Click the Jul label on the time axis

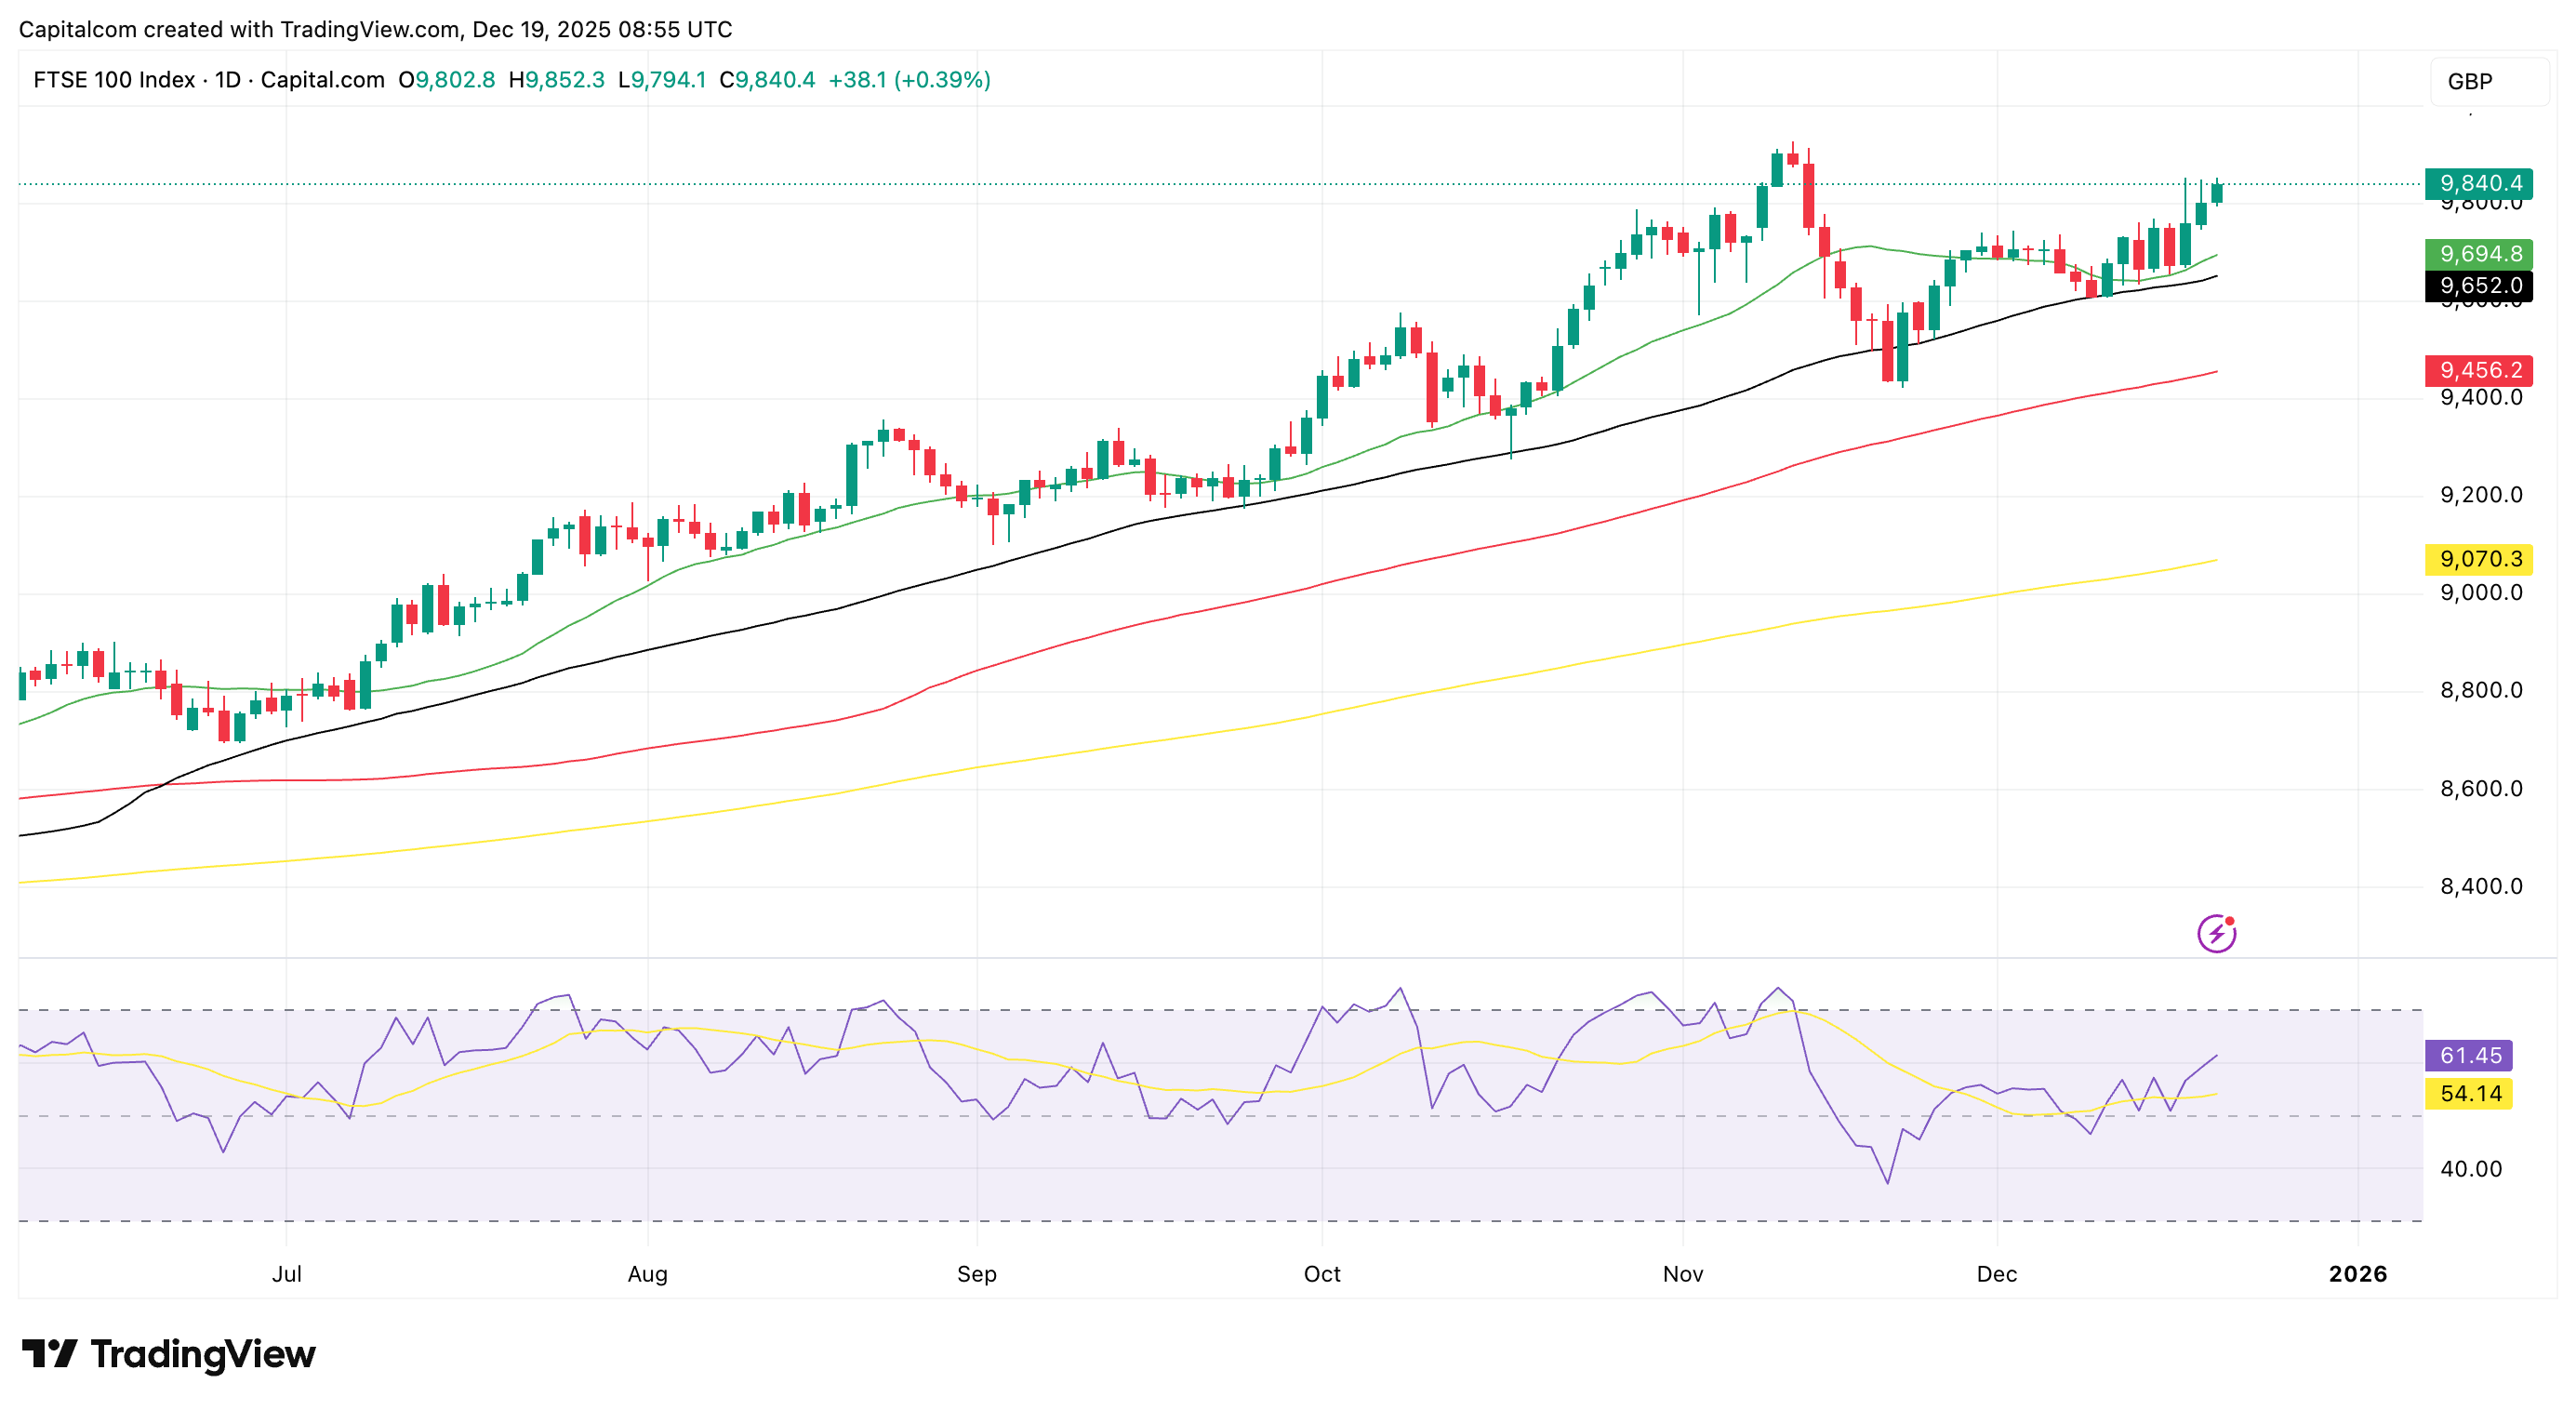click(286, 1274)
